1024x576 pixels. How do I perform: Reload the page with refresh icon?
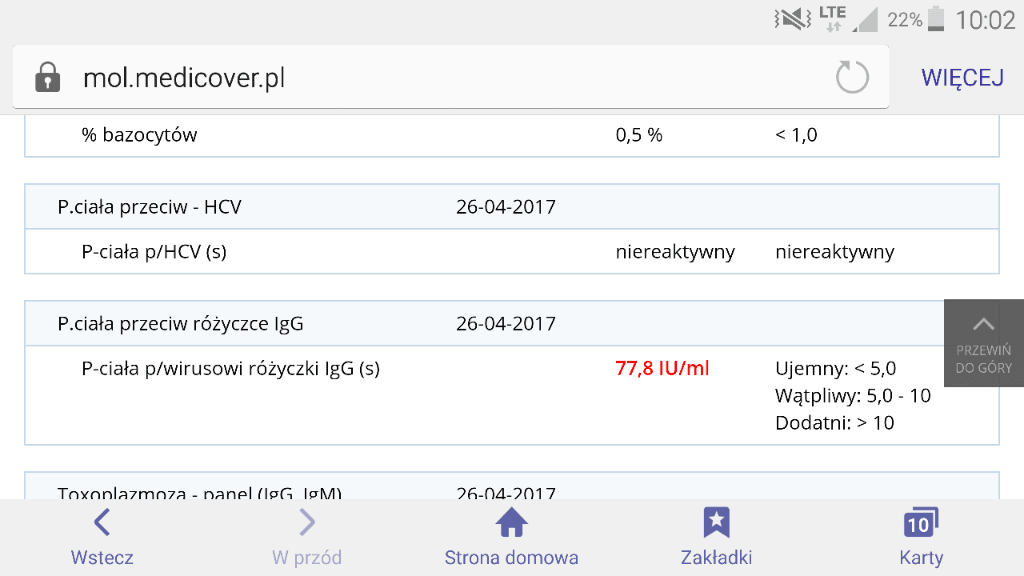(852, 77)
